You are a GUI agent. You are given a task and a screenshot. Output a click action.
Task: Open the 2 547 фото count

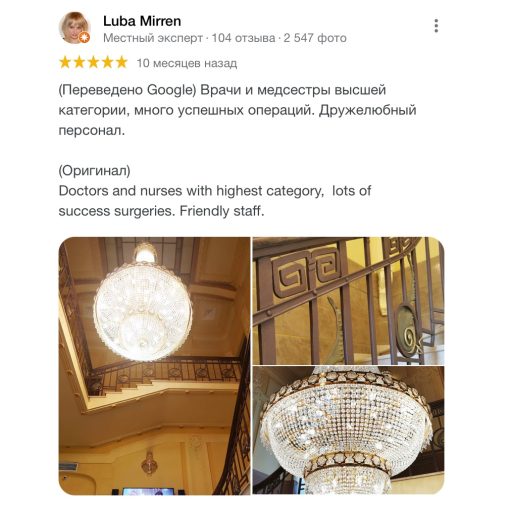tap(315, 38)
